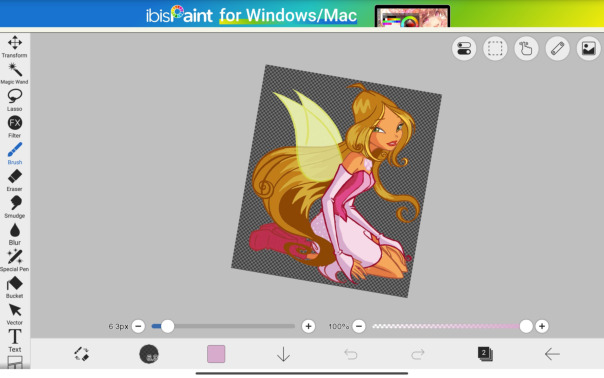The width and height of the screenshot is (604, 378).
Task: Click the fairy artwork canvas
Action: pos(336,181)
